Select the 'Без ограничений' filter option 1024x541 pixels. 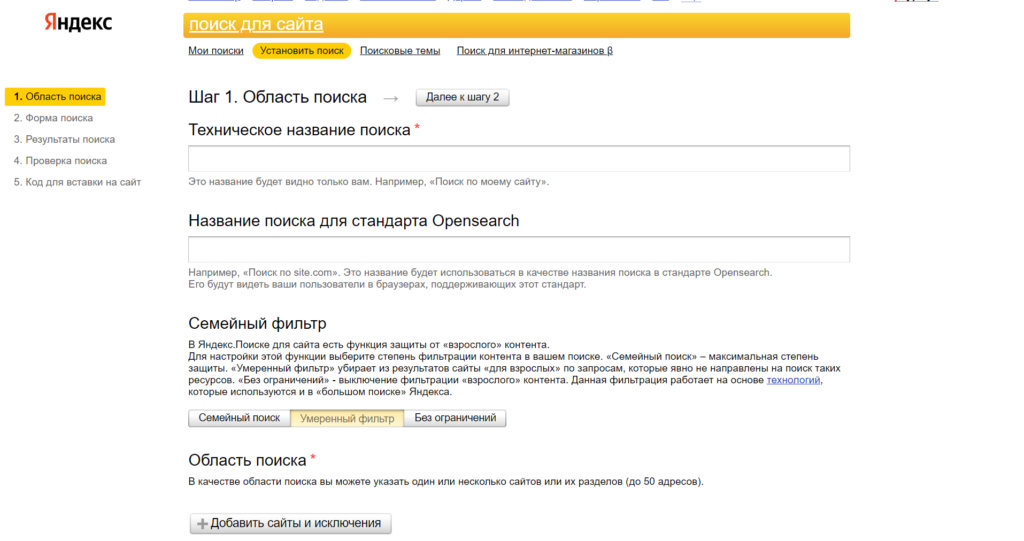click(455, 418)
